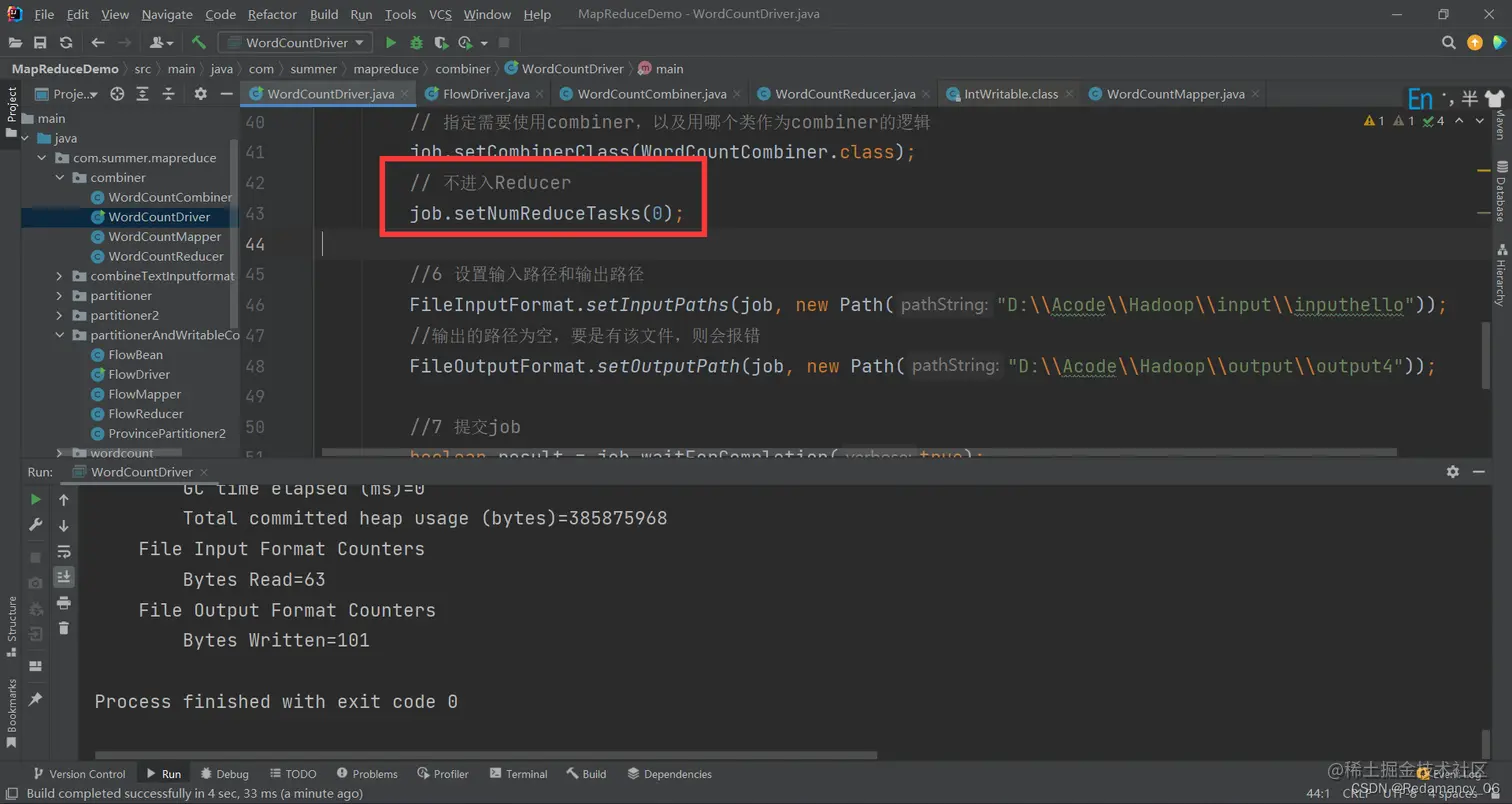This screenshot has width=1512, height=804.
Task: Click the Run with Coverage shield icon
Action: (441, 43)
